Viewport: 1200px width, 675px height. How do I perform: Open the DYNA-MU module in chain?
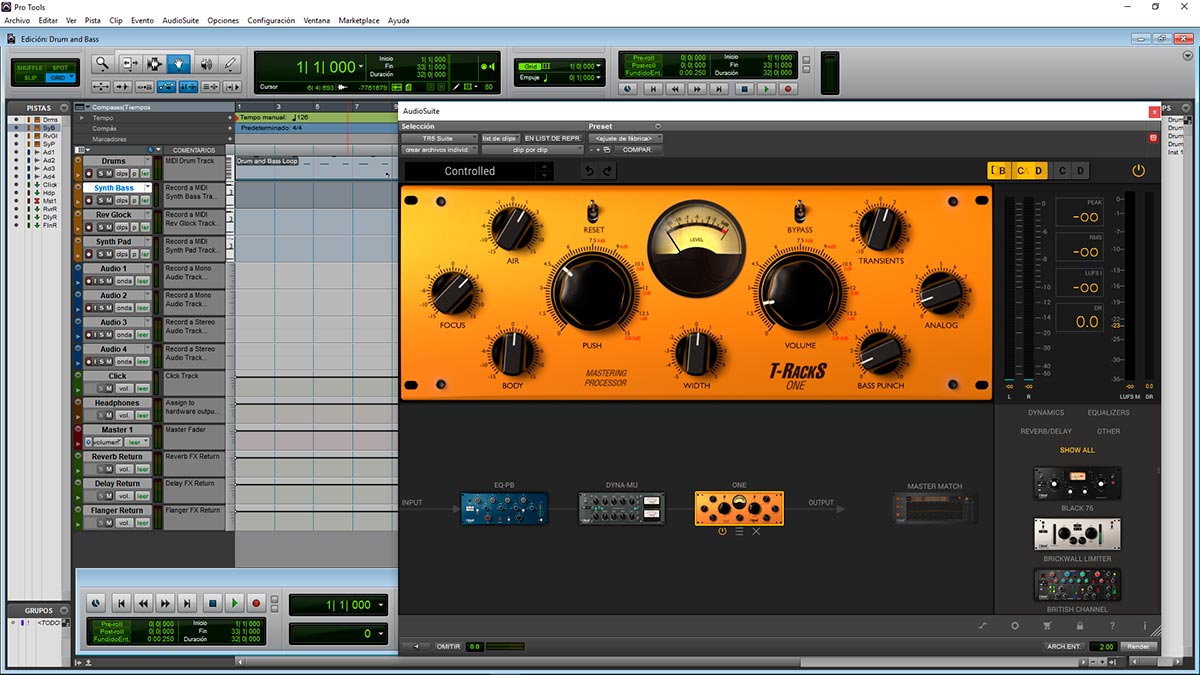pos(622,508)
